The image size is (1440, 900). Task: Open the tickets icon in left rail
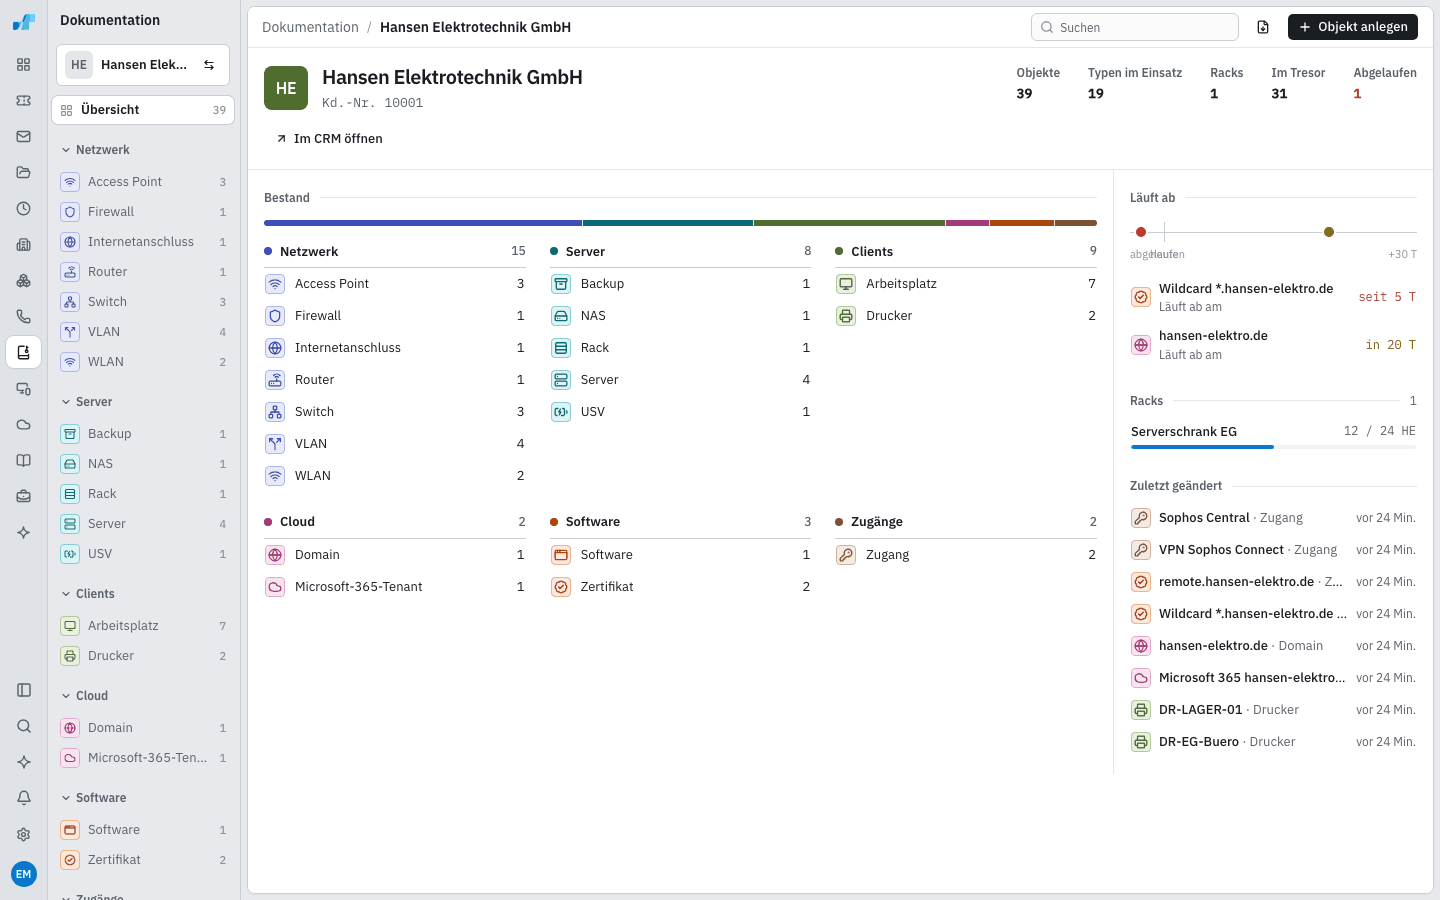24,101
